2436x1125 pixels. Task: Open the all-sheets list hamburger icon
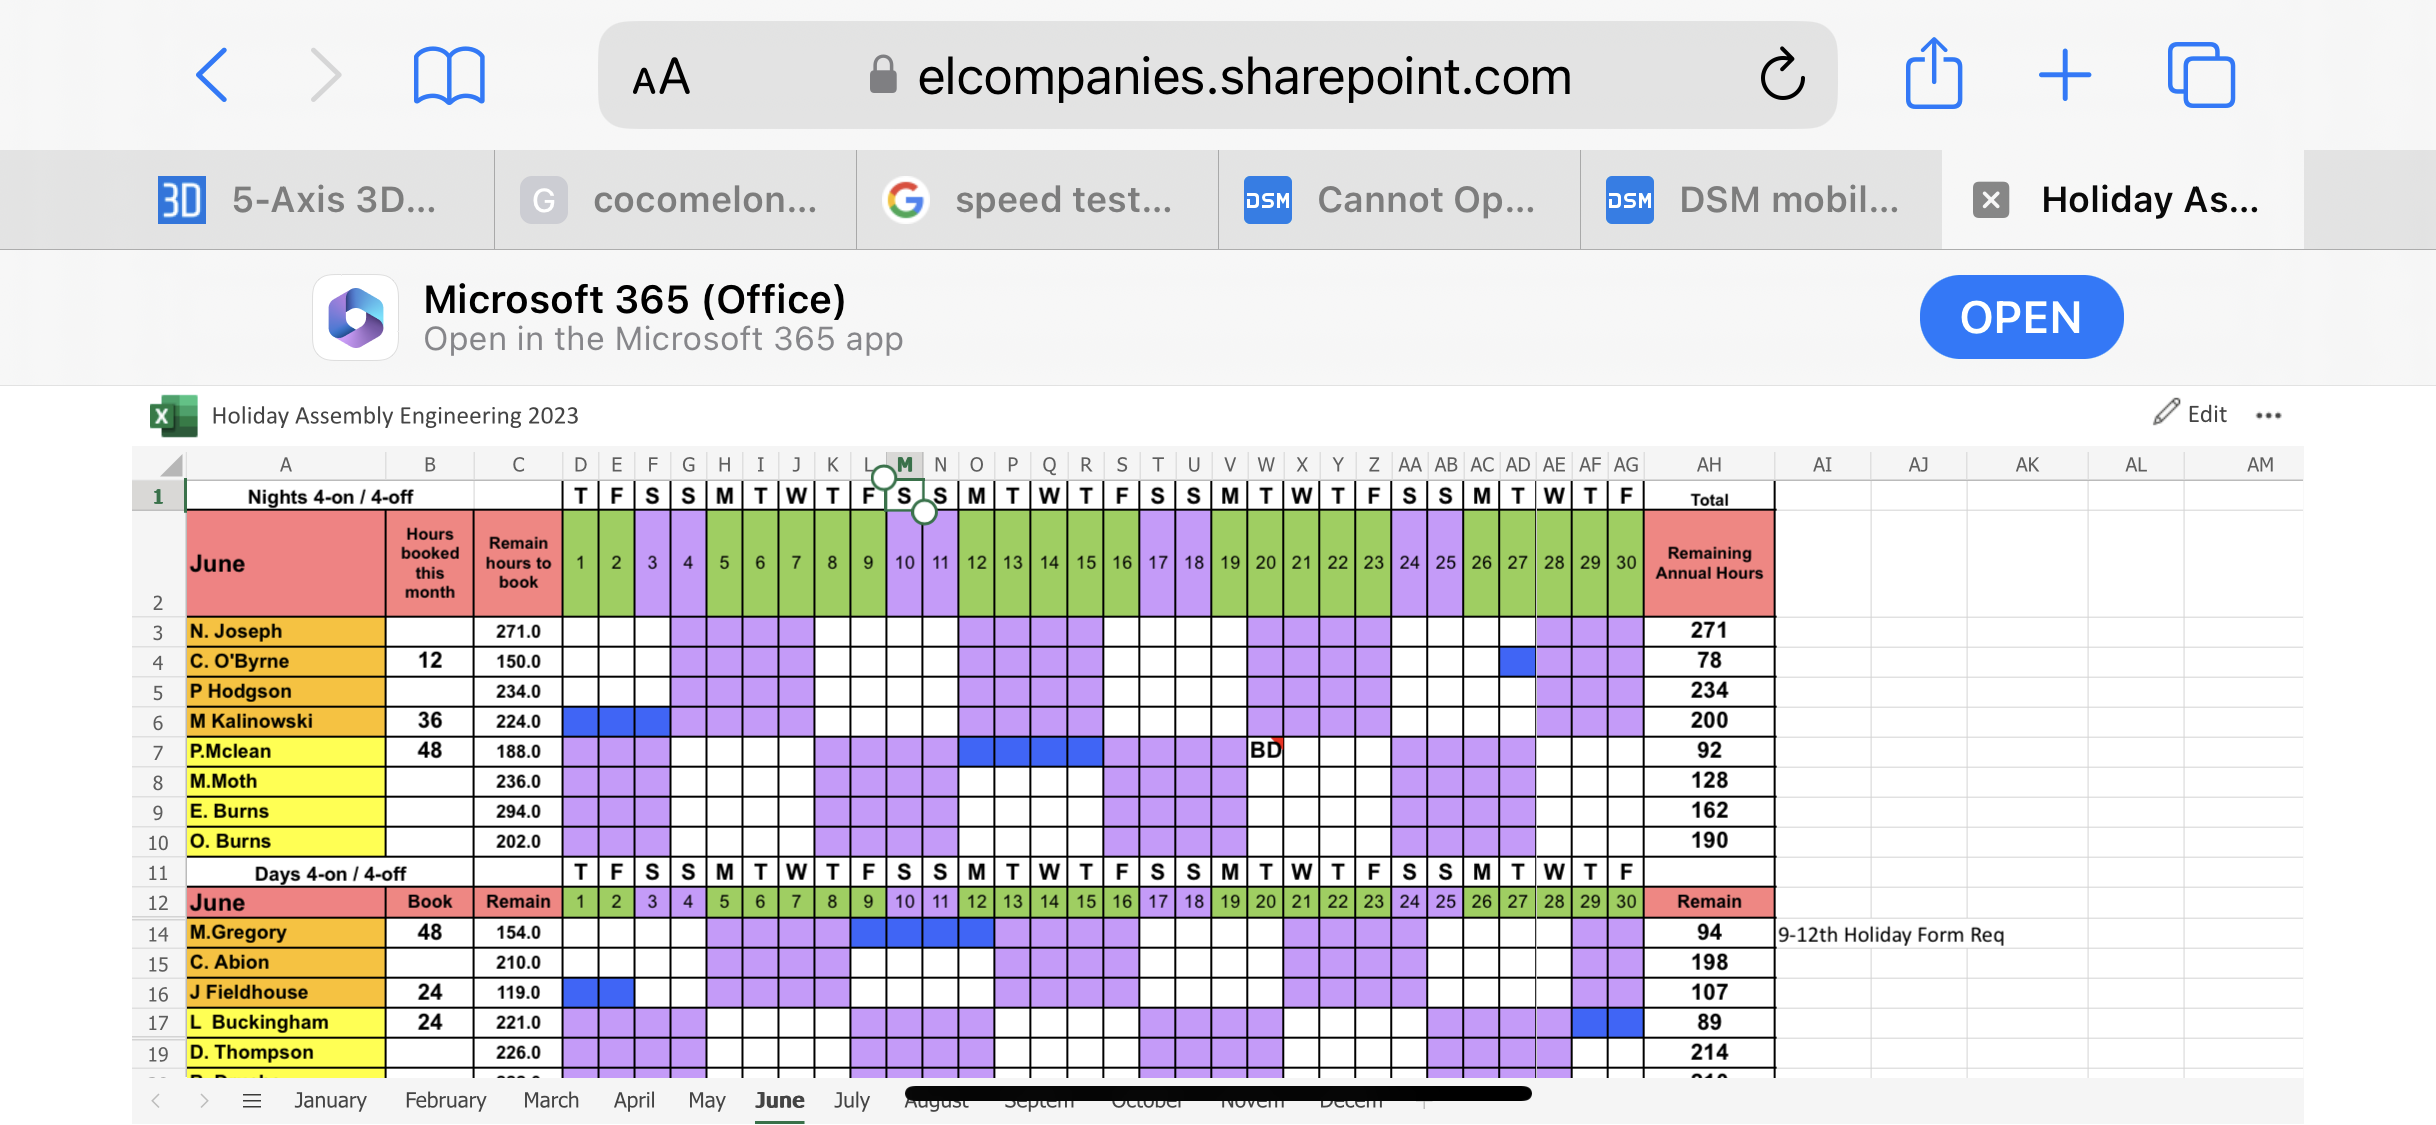click(252, 1101)
